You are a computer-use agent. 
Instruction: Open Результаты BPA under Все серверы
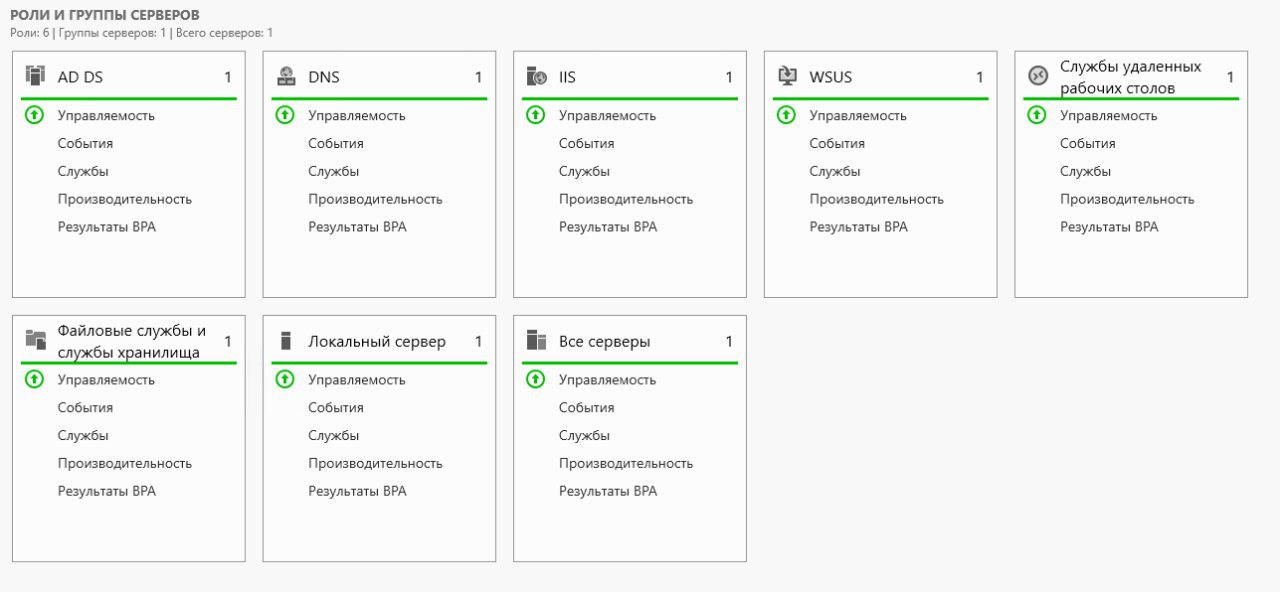click(x=608, y=491)
